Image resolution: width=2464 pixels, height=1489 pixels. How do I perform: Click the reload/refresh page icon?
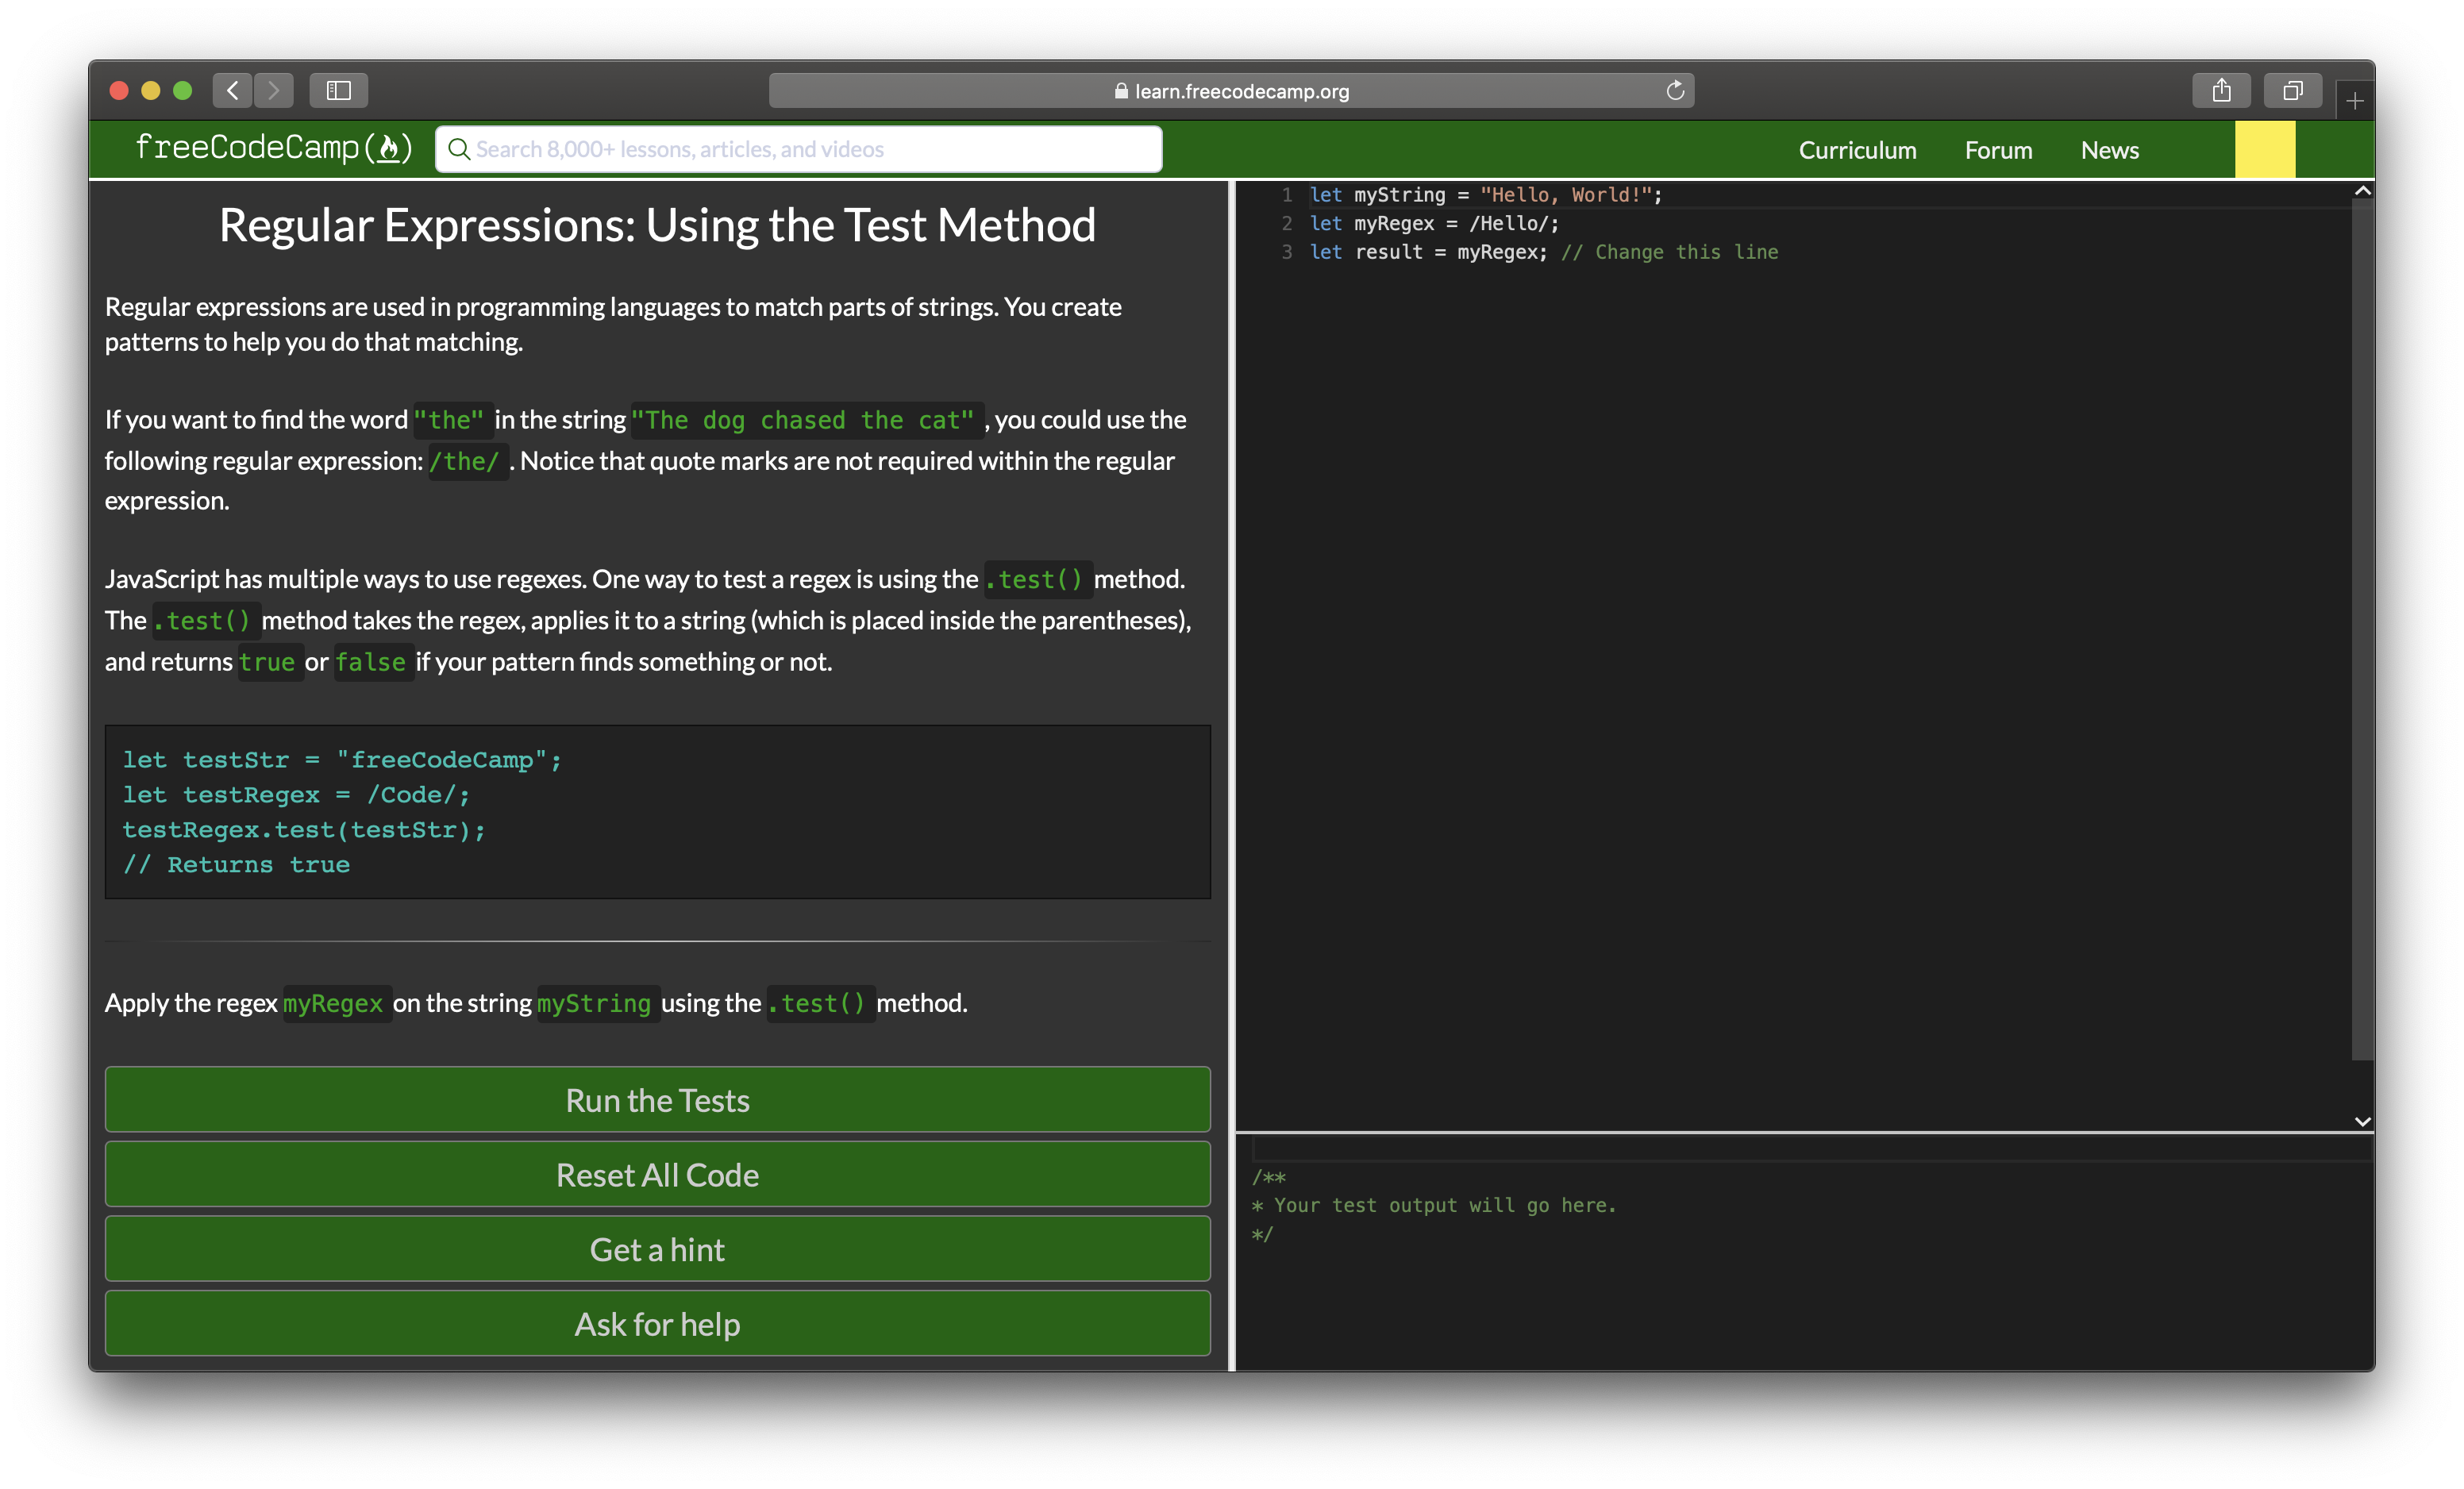point(1674,90)
